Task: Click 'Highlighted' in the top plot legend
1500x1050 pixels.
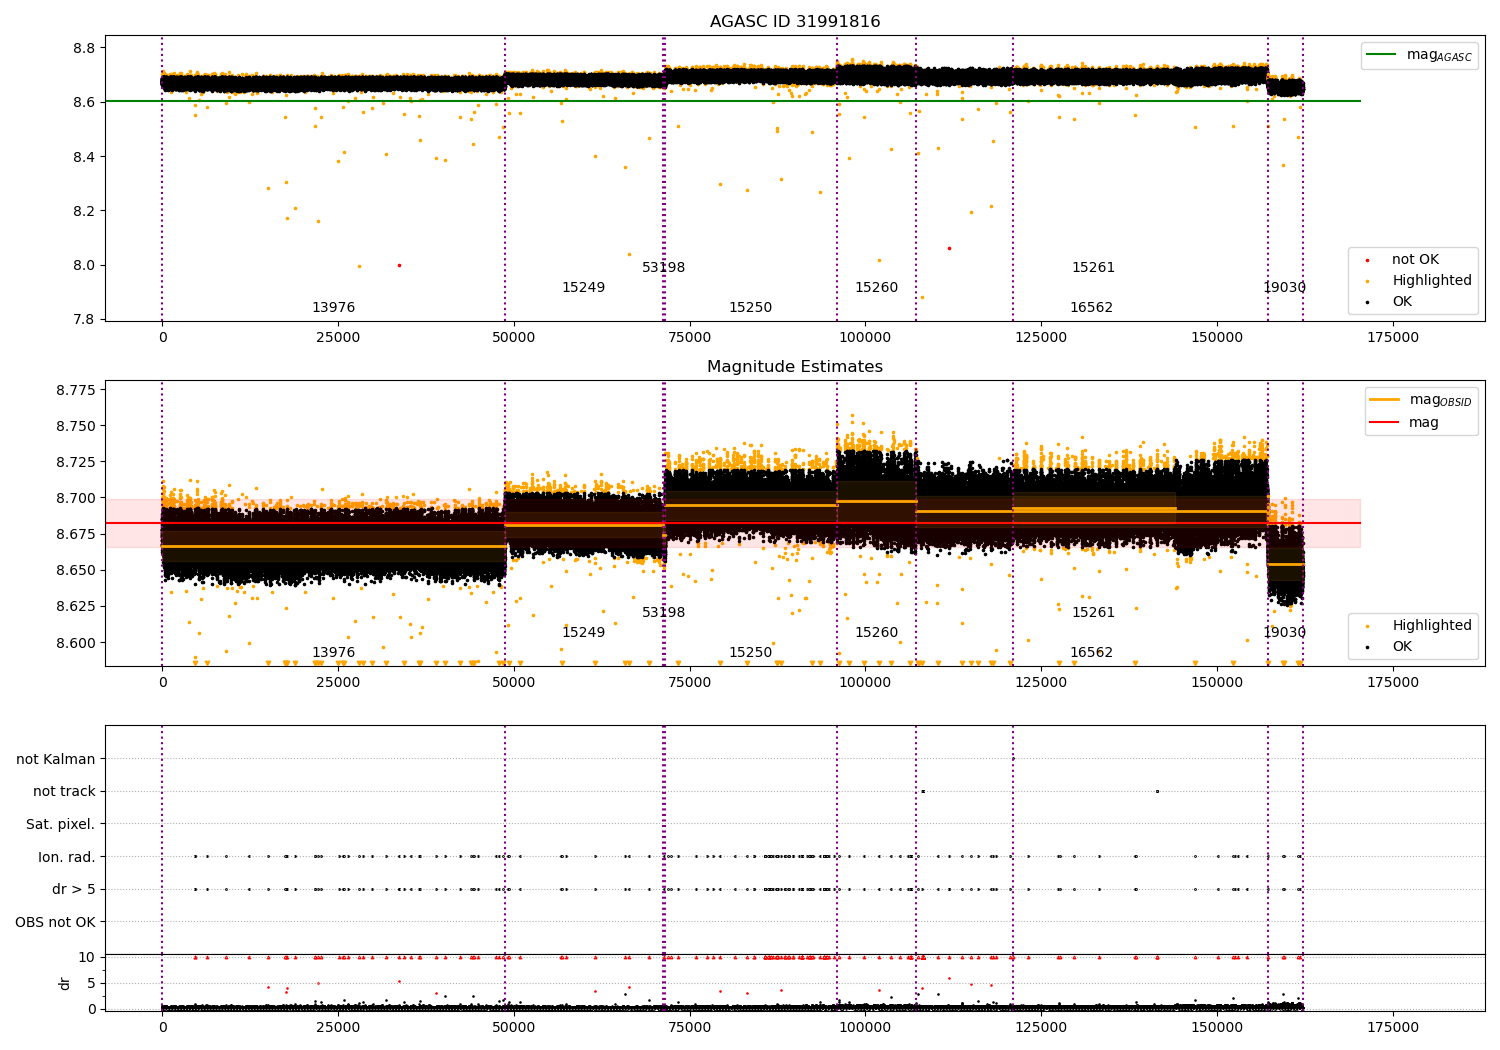Action: click(x=1432, y=281)
